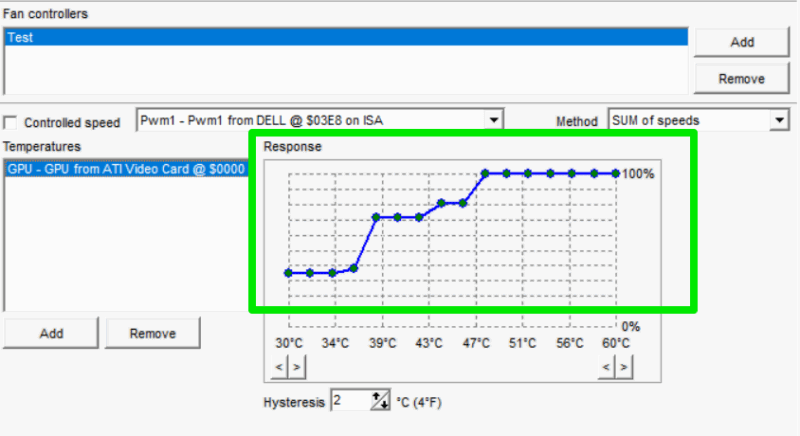
Task: Enable the Controlled speed checkbox
Action: (x=10, y=122)
